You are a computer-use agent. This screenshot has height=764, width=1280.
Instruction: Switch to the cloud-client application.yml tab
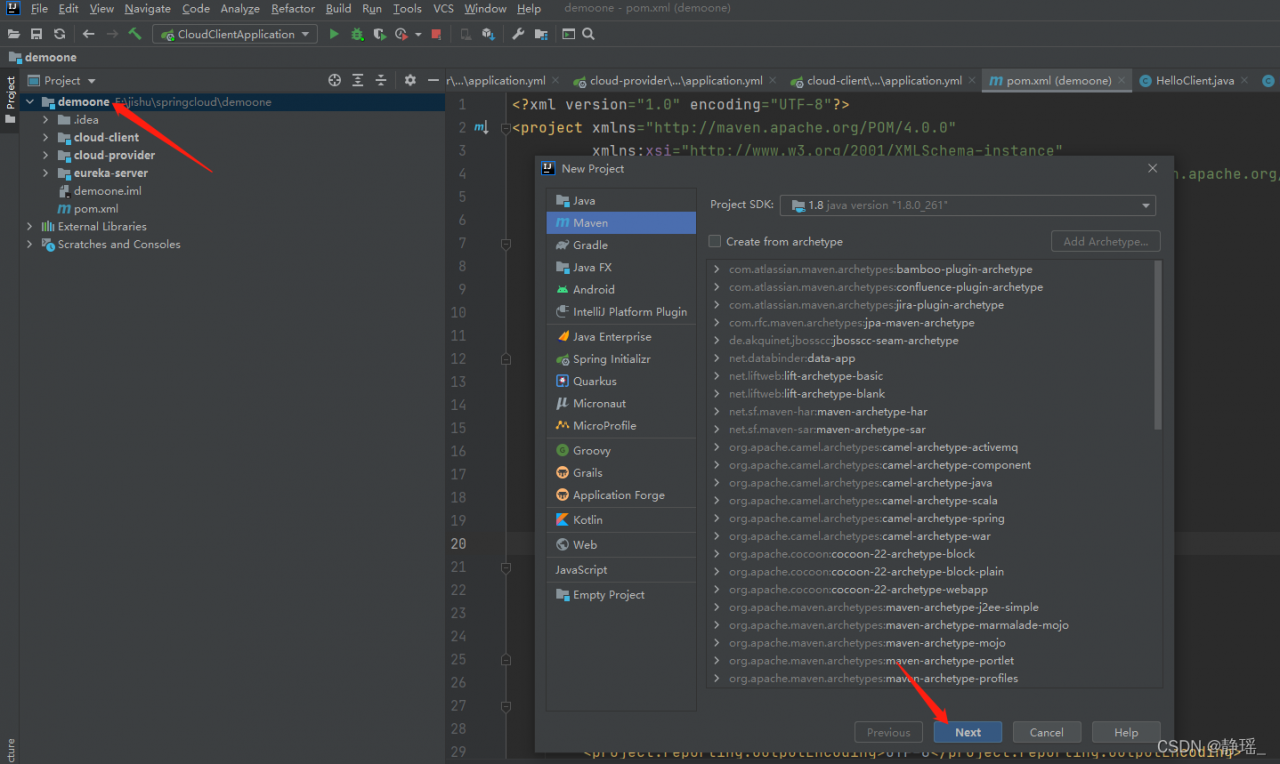(884, 81)
